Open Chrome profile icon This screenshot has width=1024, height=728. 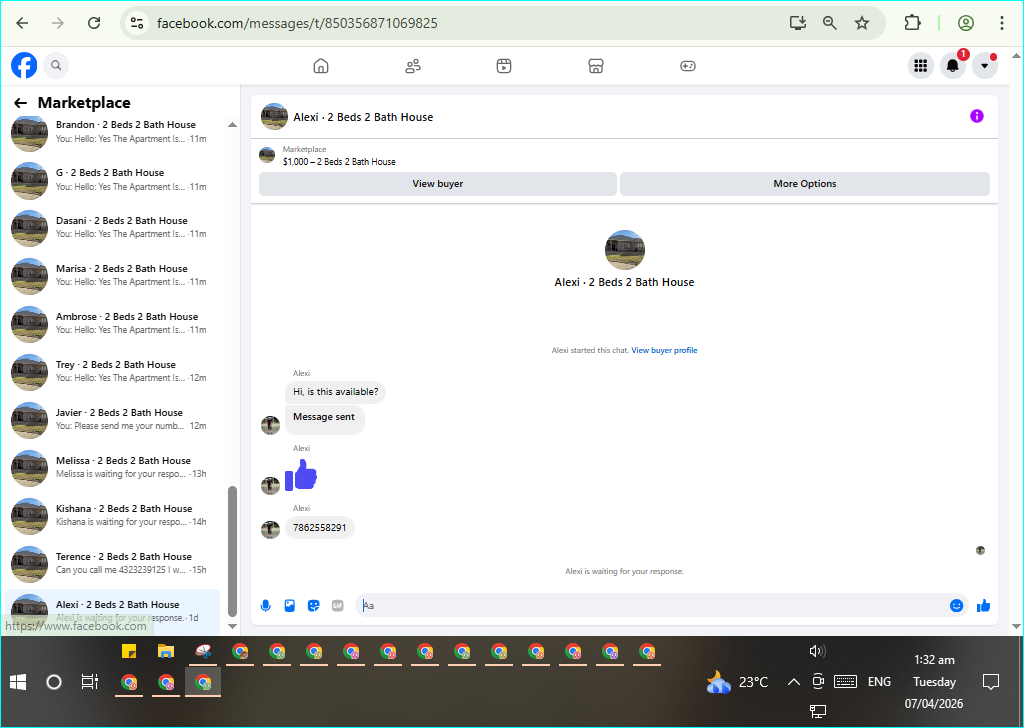click(966, 24)
